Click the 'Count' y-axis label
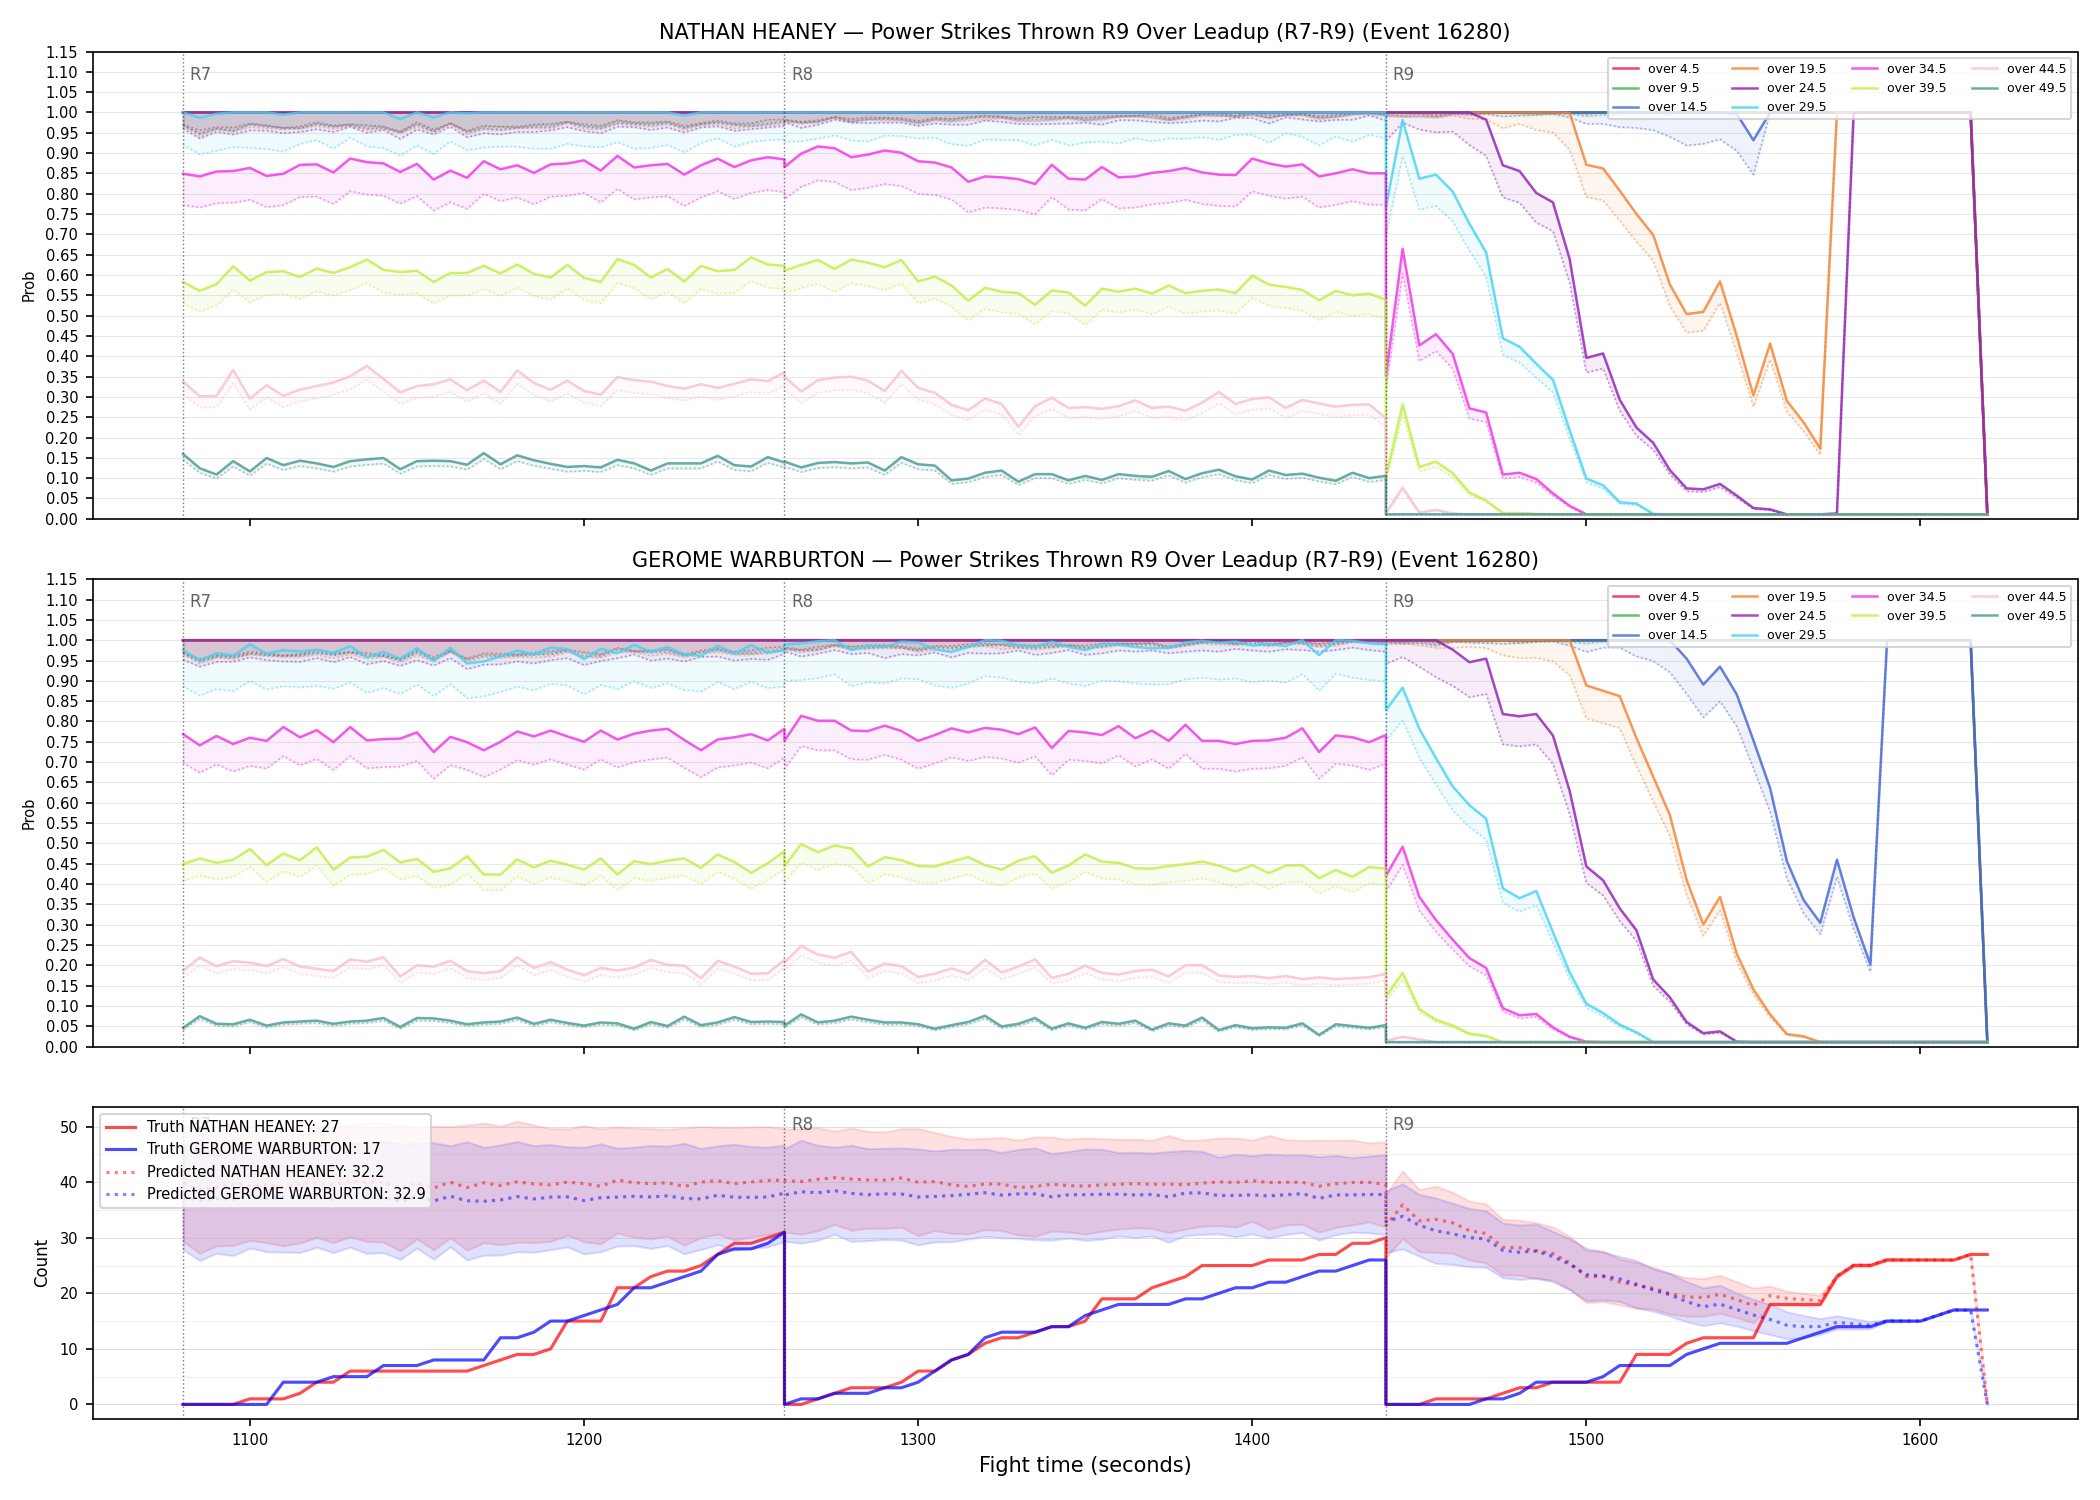This screenshot has height=1500, width=2100. pos(41,1263)
